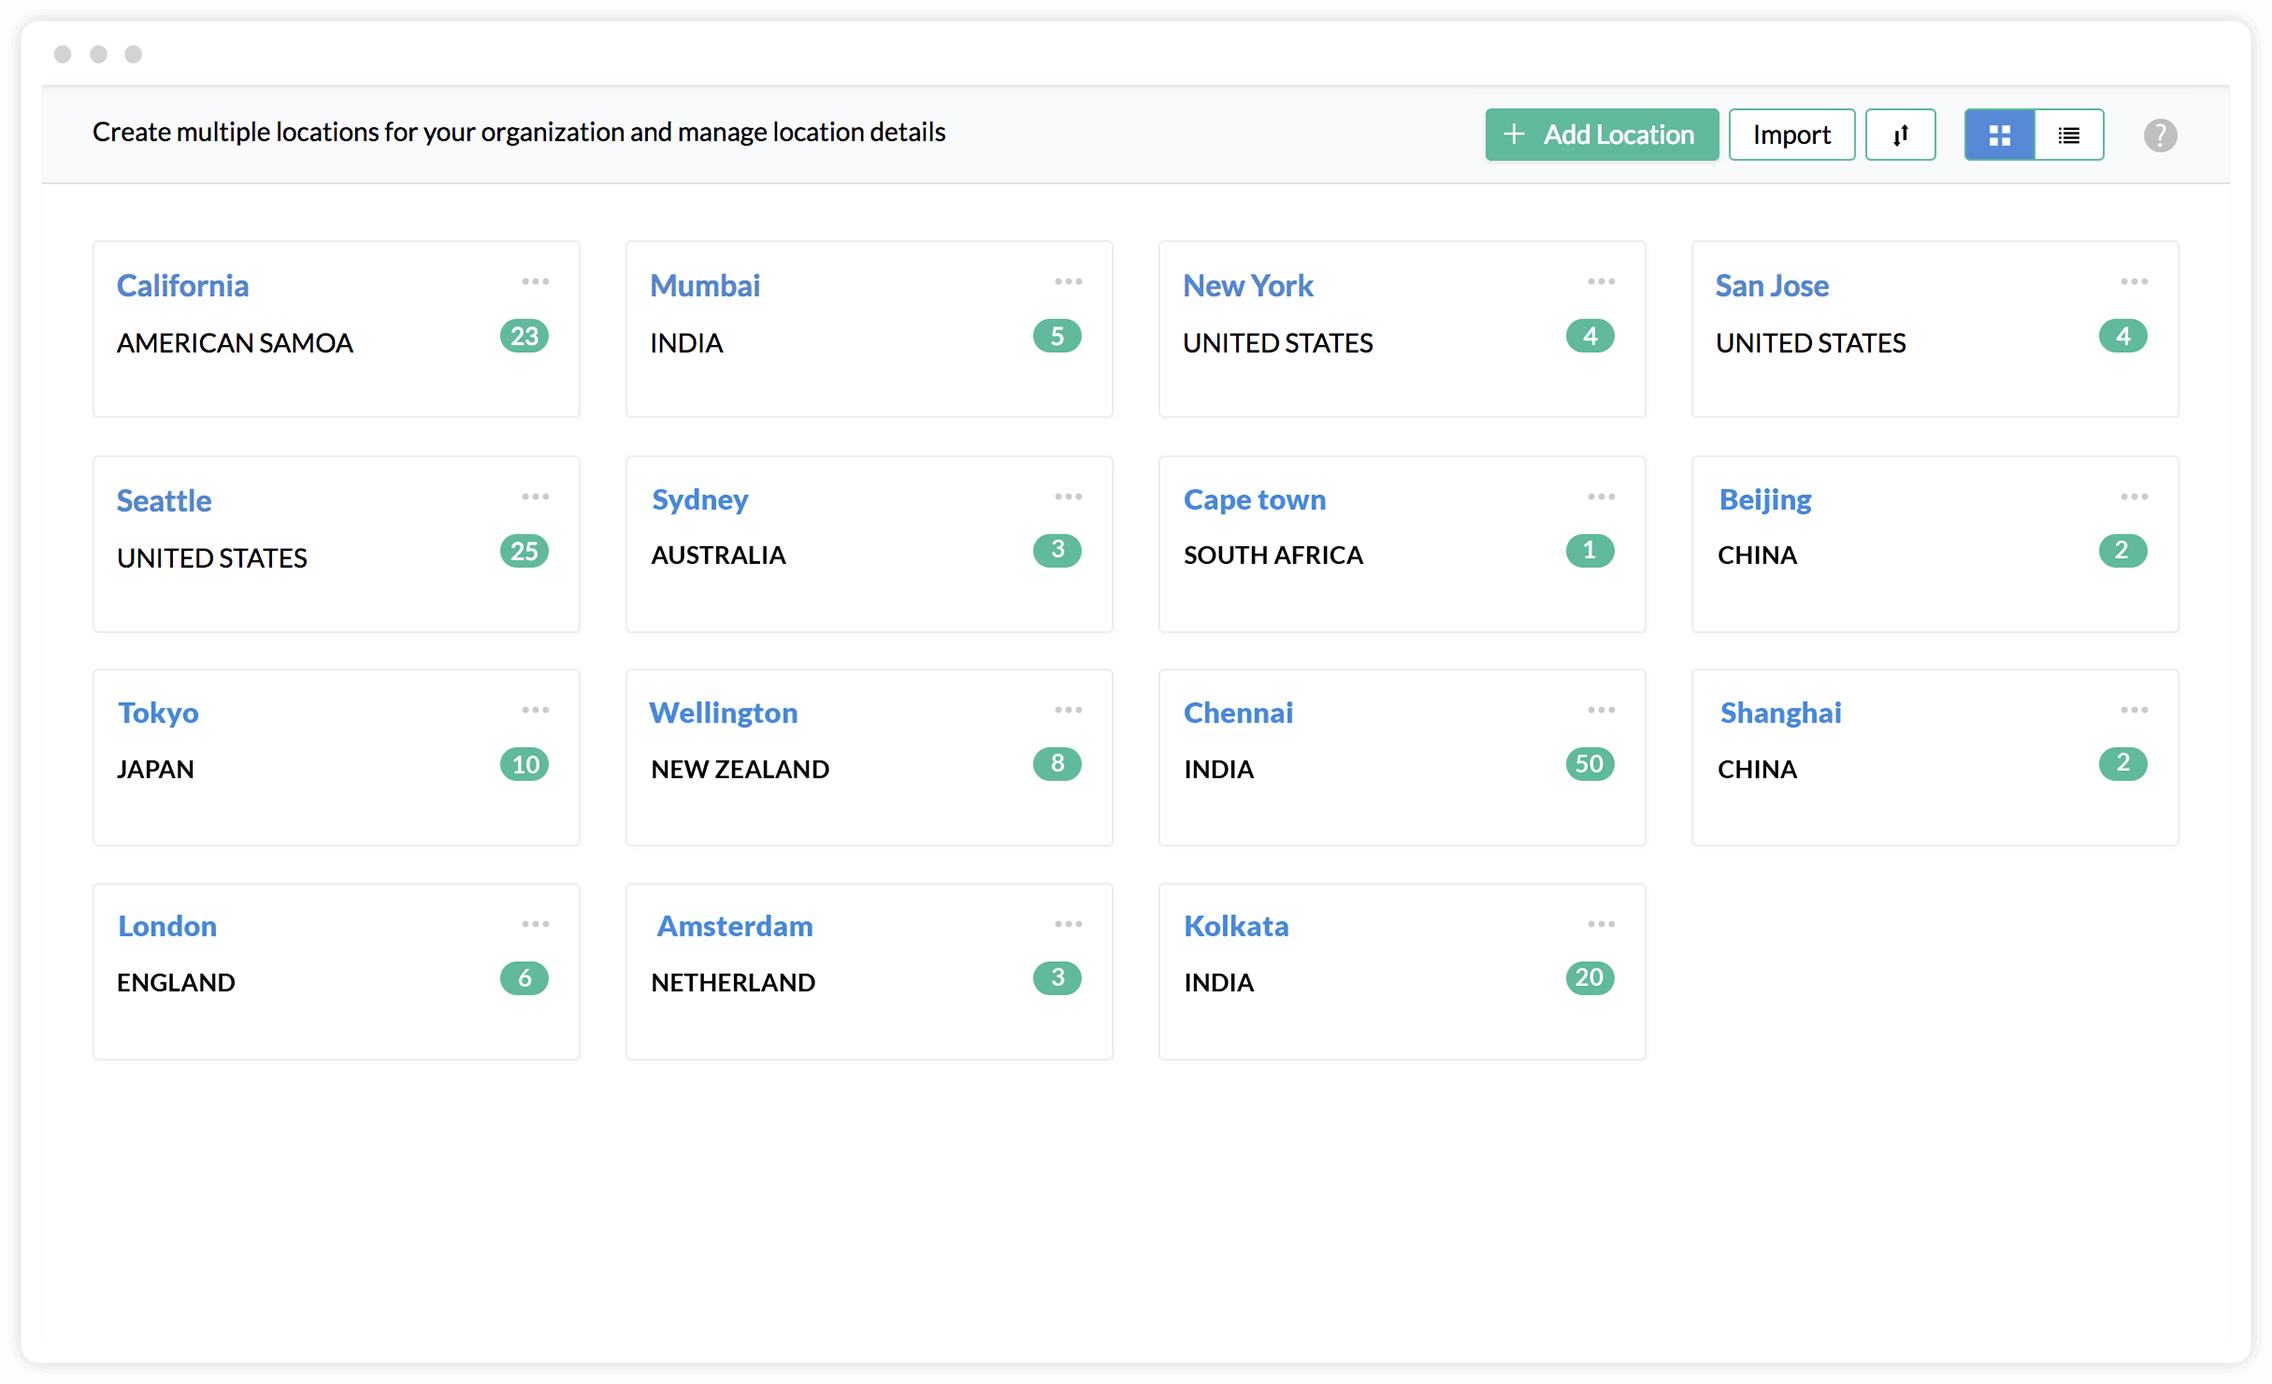Screen dimensions: 2272x1384
Task: Open the more options icon on Beijing card
Action: [2134, 497]
